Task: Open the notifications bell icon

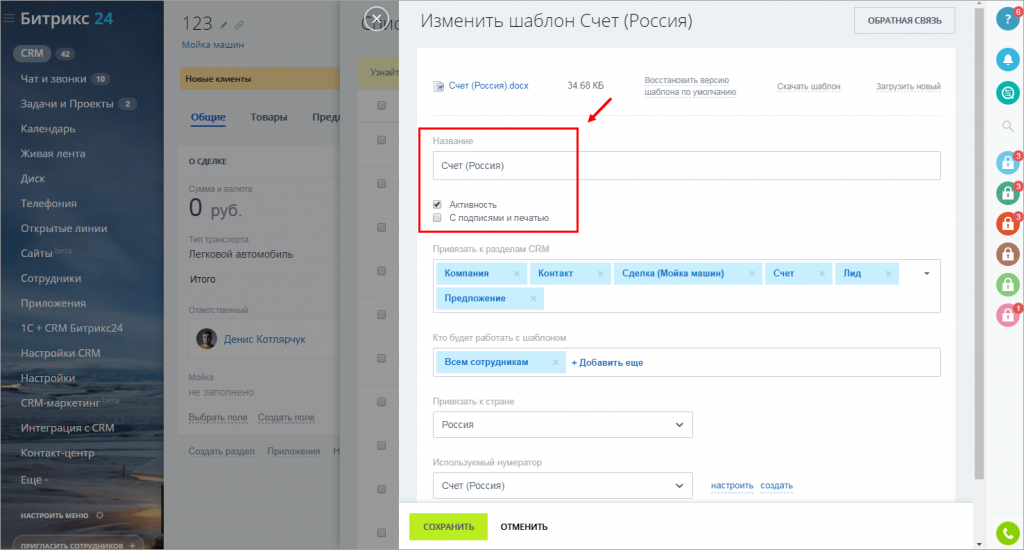Action: click(x=1006, y=59)
